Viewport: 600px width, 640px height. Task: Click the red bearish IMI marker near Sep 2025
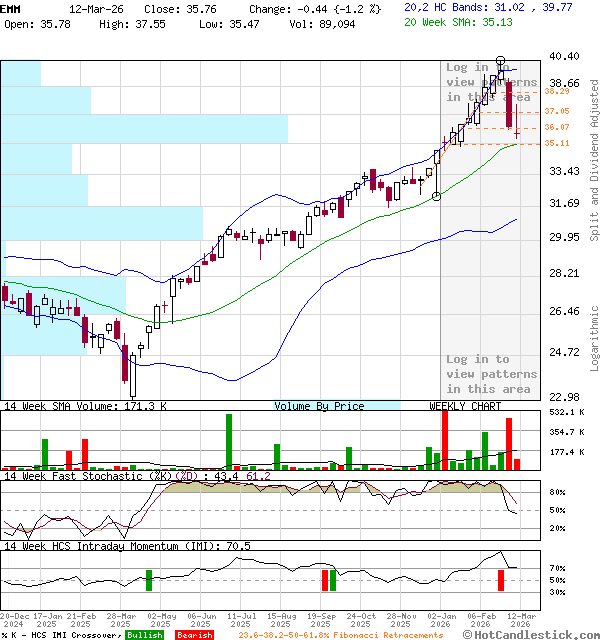point(325,580)
